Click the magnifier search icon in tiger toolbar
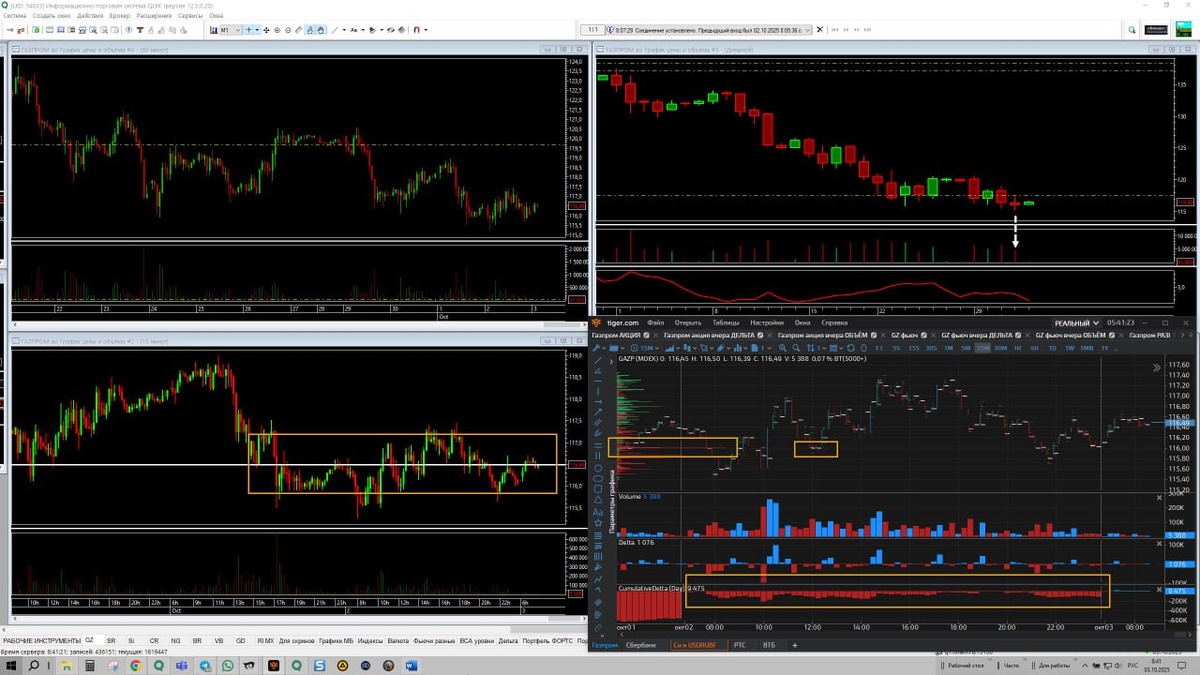Screen dimensions: 1200x675 (x=795, y=348)
